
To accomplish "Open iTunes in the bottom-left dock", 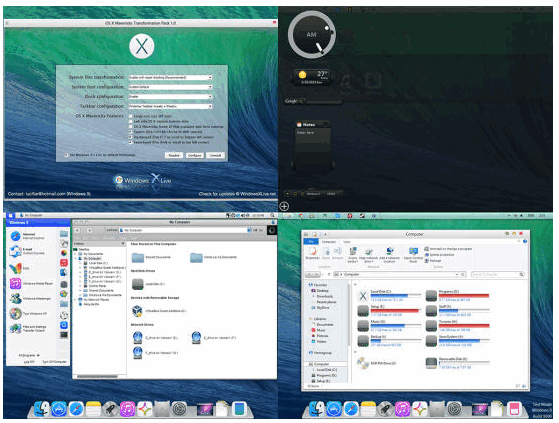I will (x=128, y=409).
